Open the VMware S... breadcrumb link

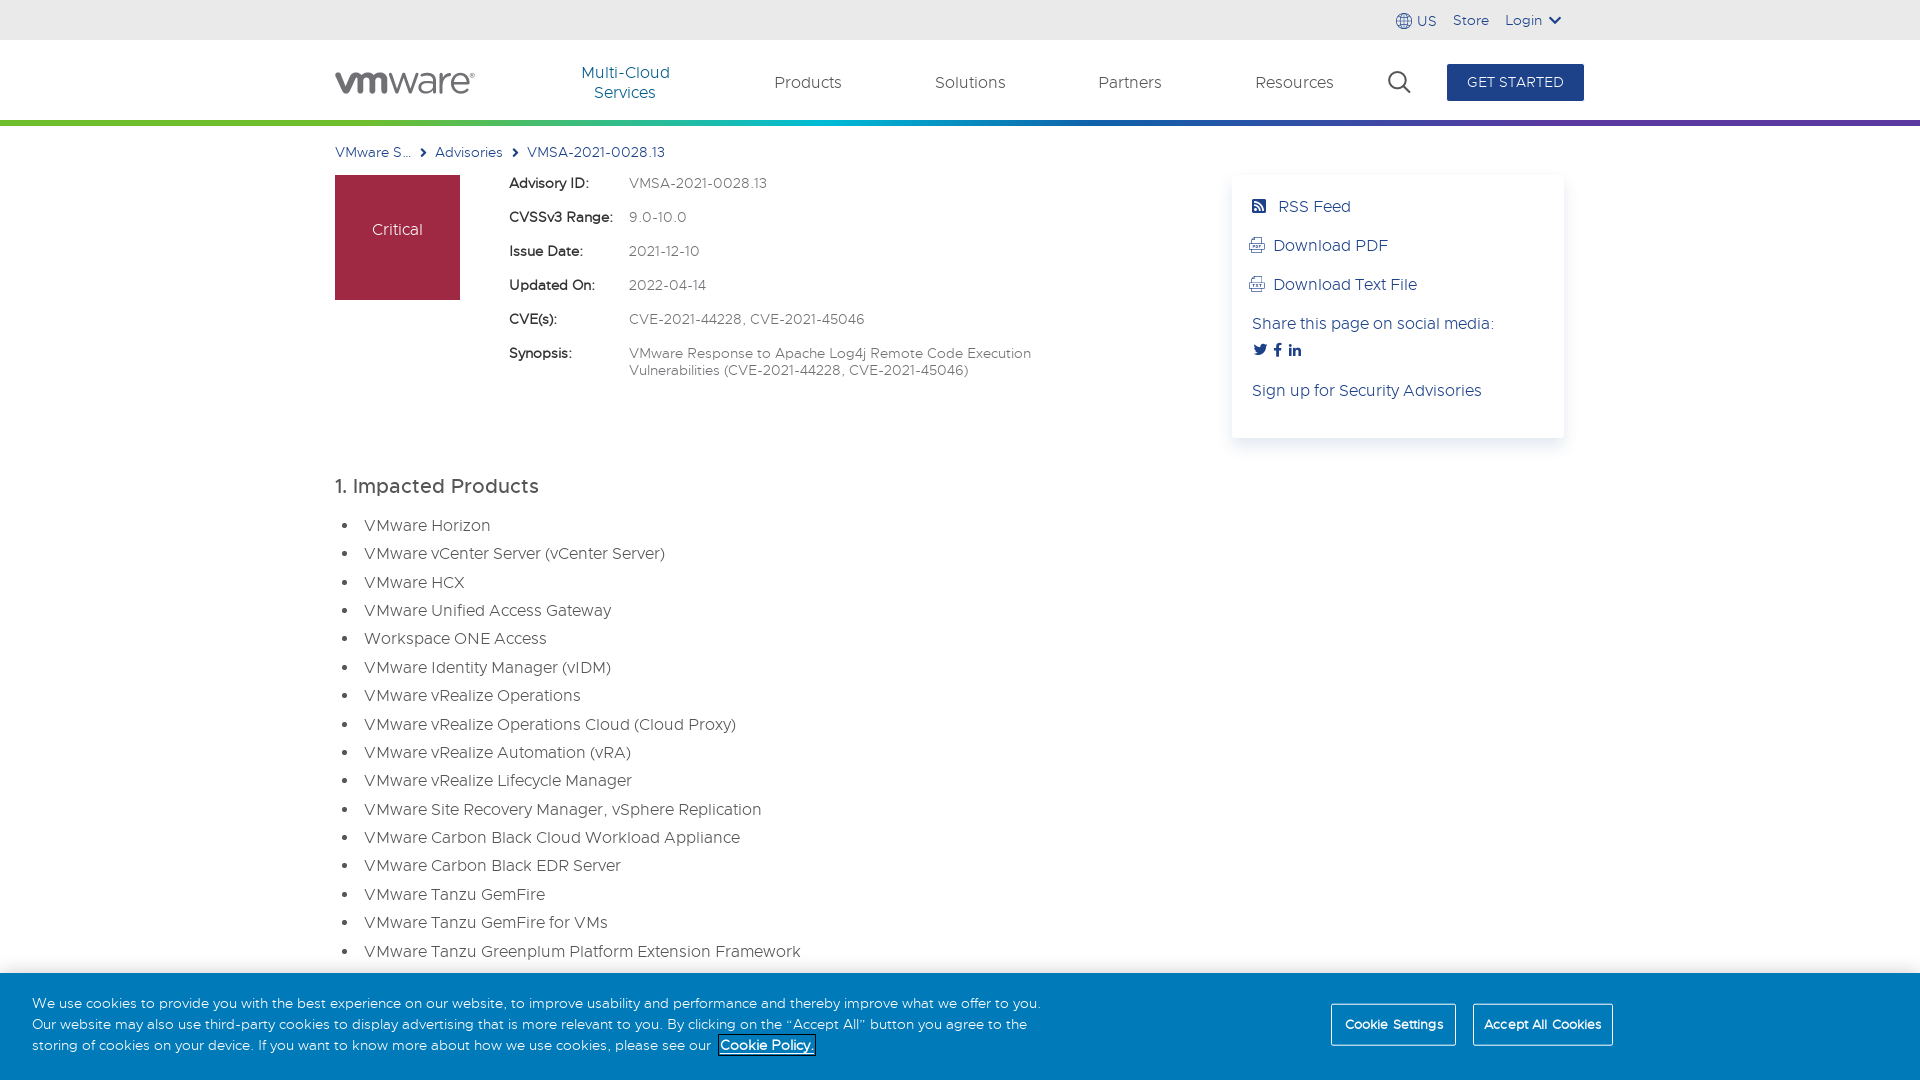pyautogui.click(x=373, y=152)
